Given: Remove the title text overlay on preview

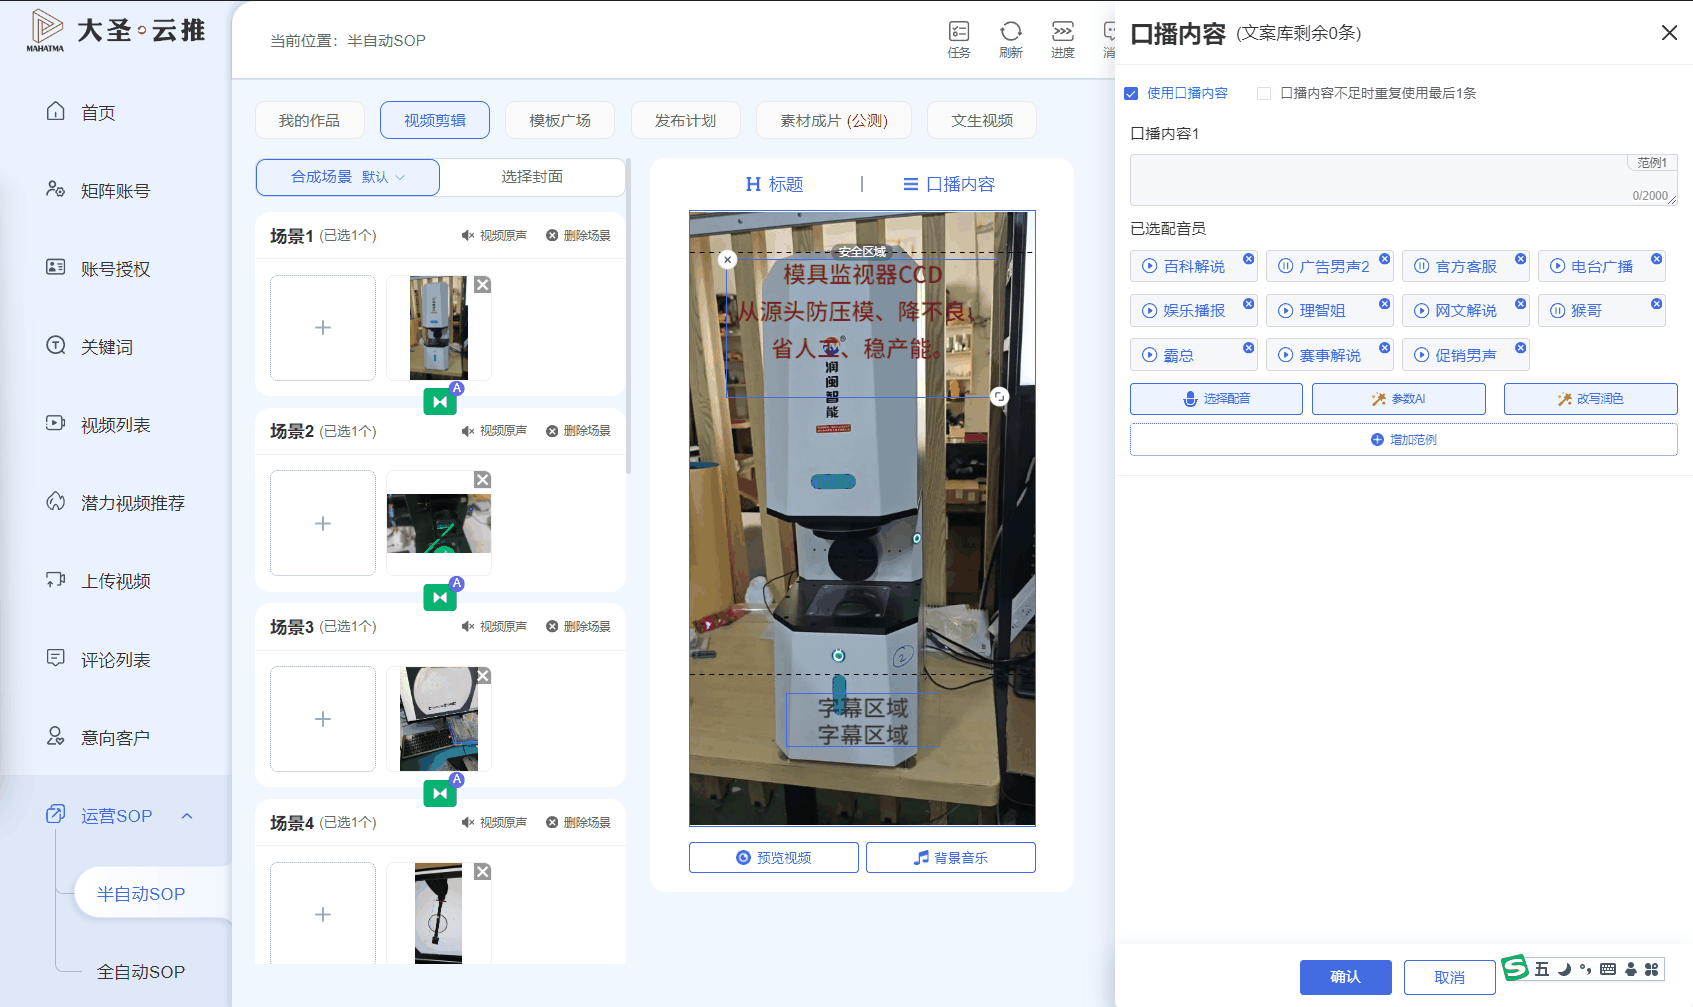Looking at the screenshot, I should click(x=728, y=260).
